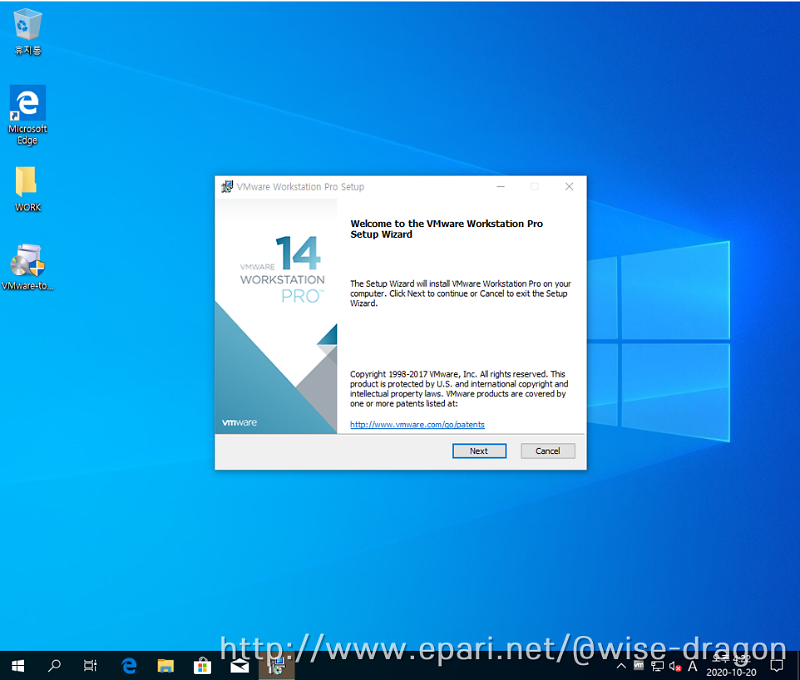Open the Action Center notifications icon

point(777,666)
